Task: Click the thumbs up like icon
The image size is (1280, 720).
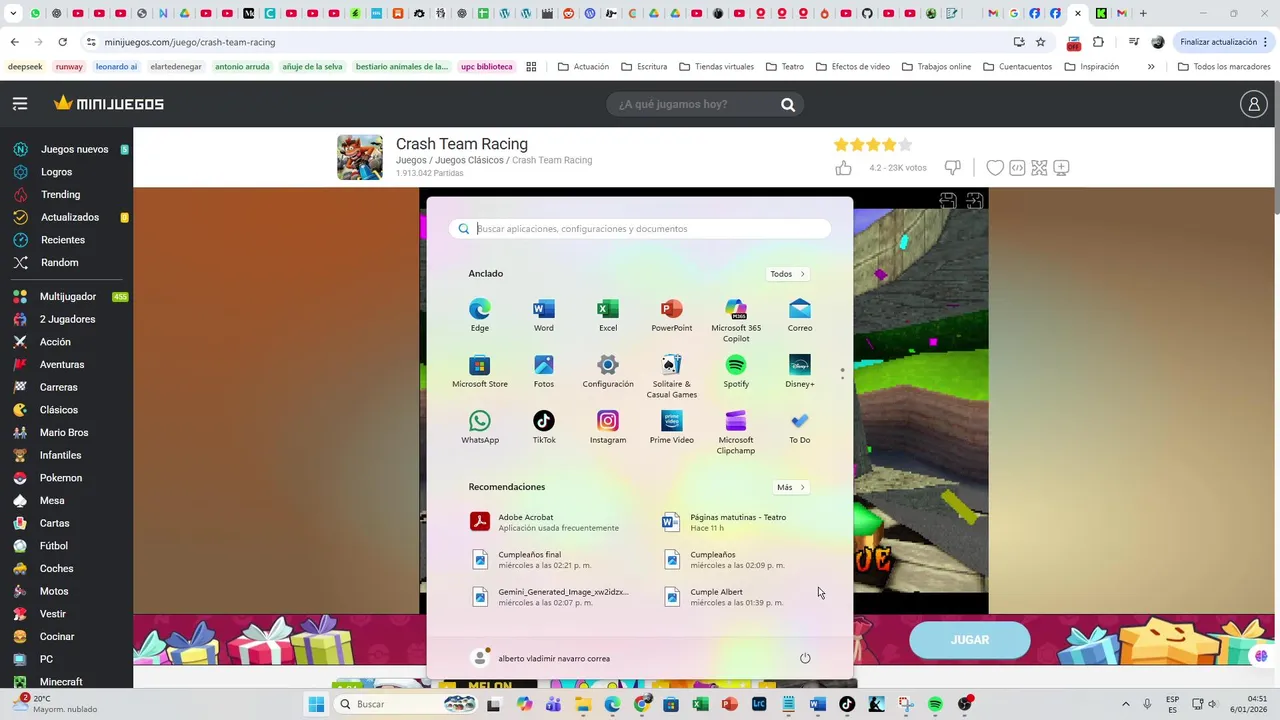Action: click(x=843, y=168)
